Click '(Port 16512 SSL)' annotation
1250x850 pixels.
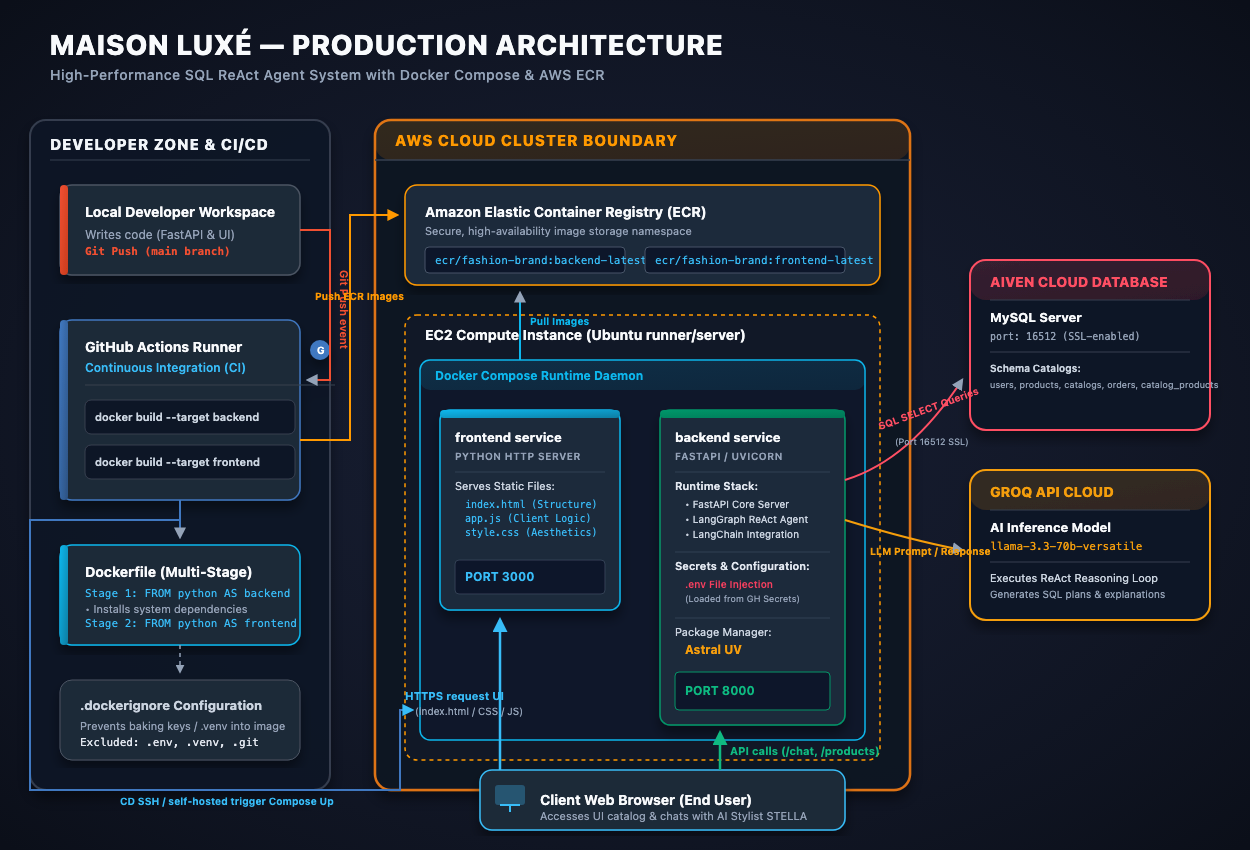[931, 441]
